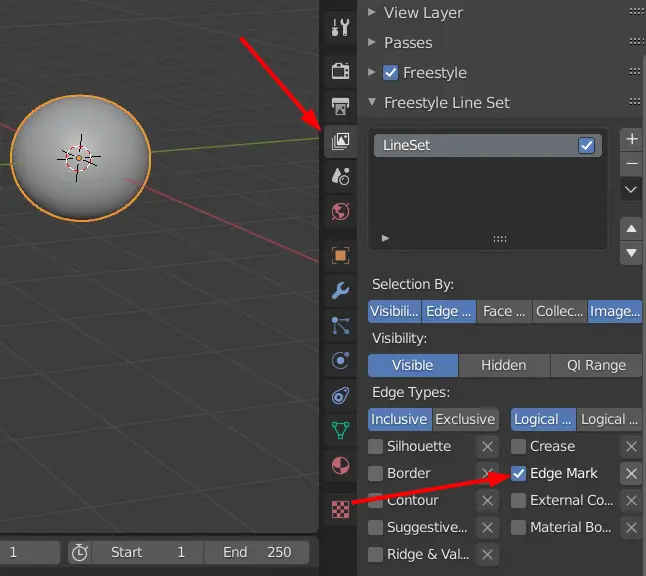
Task: Disable the Freestyle checkbox
Action: coord(390,73)
